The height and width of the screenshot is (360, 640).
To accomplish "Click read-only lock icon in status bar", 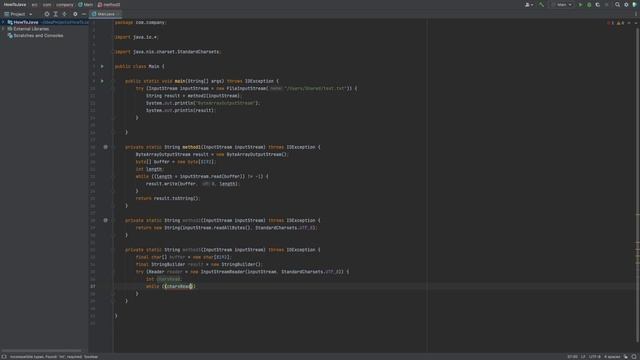I will pyautogui.click(x=626, y=357).
